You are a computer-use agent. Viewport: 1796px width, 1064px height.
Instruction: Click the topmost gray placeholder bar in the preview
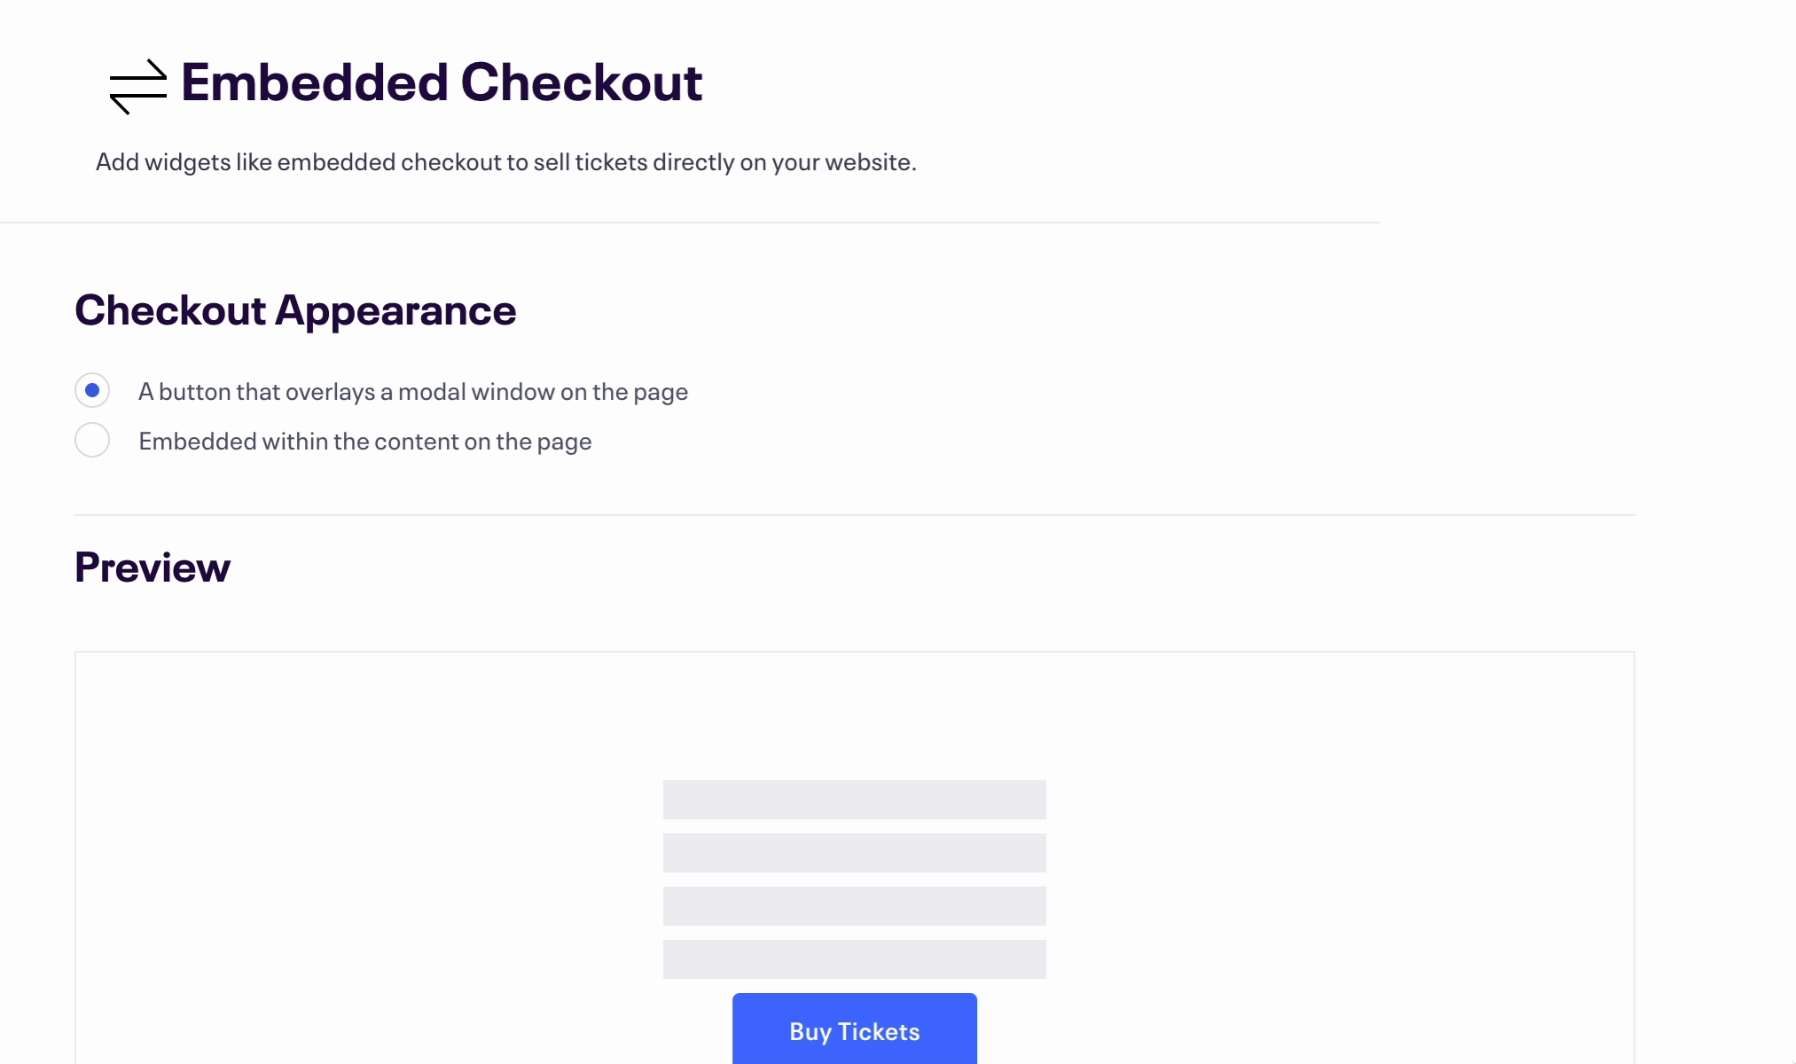click(854, 800)
